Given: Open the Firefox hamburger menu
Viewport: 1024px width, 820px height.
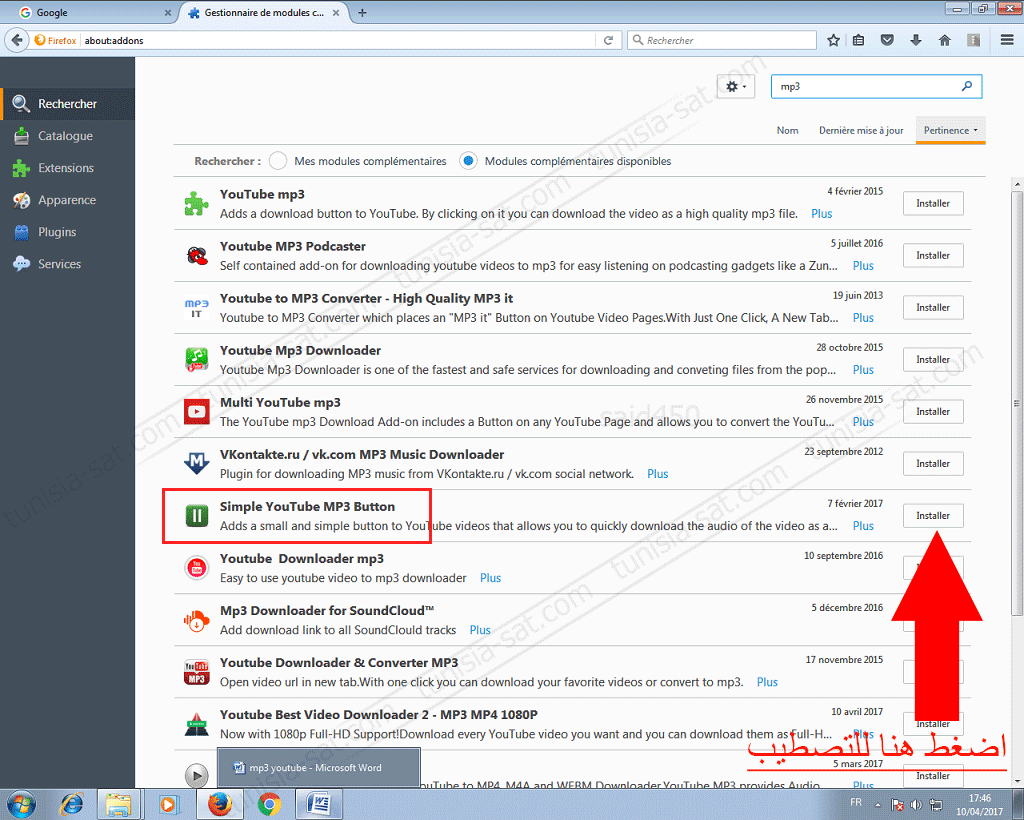Looking at the screenshot, I should coord(1007,40).
